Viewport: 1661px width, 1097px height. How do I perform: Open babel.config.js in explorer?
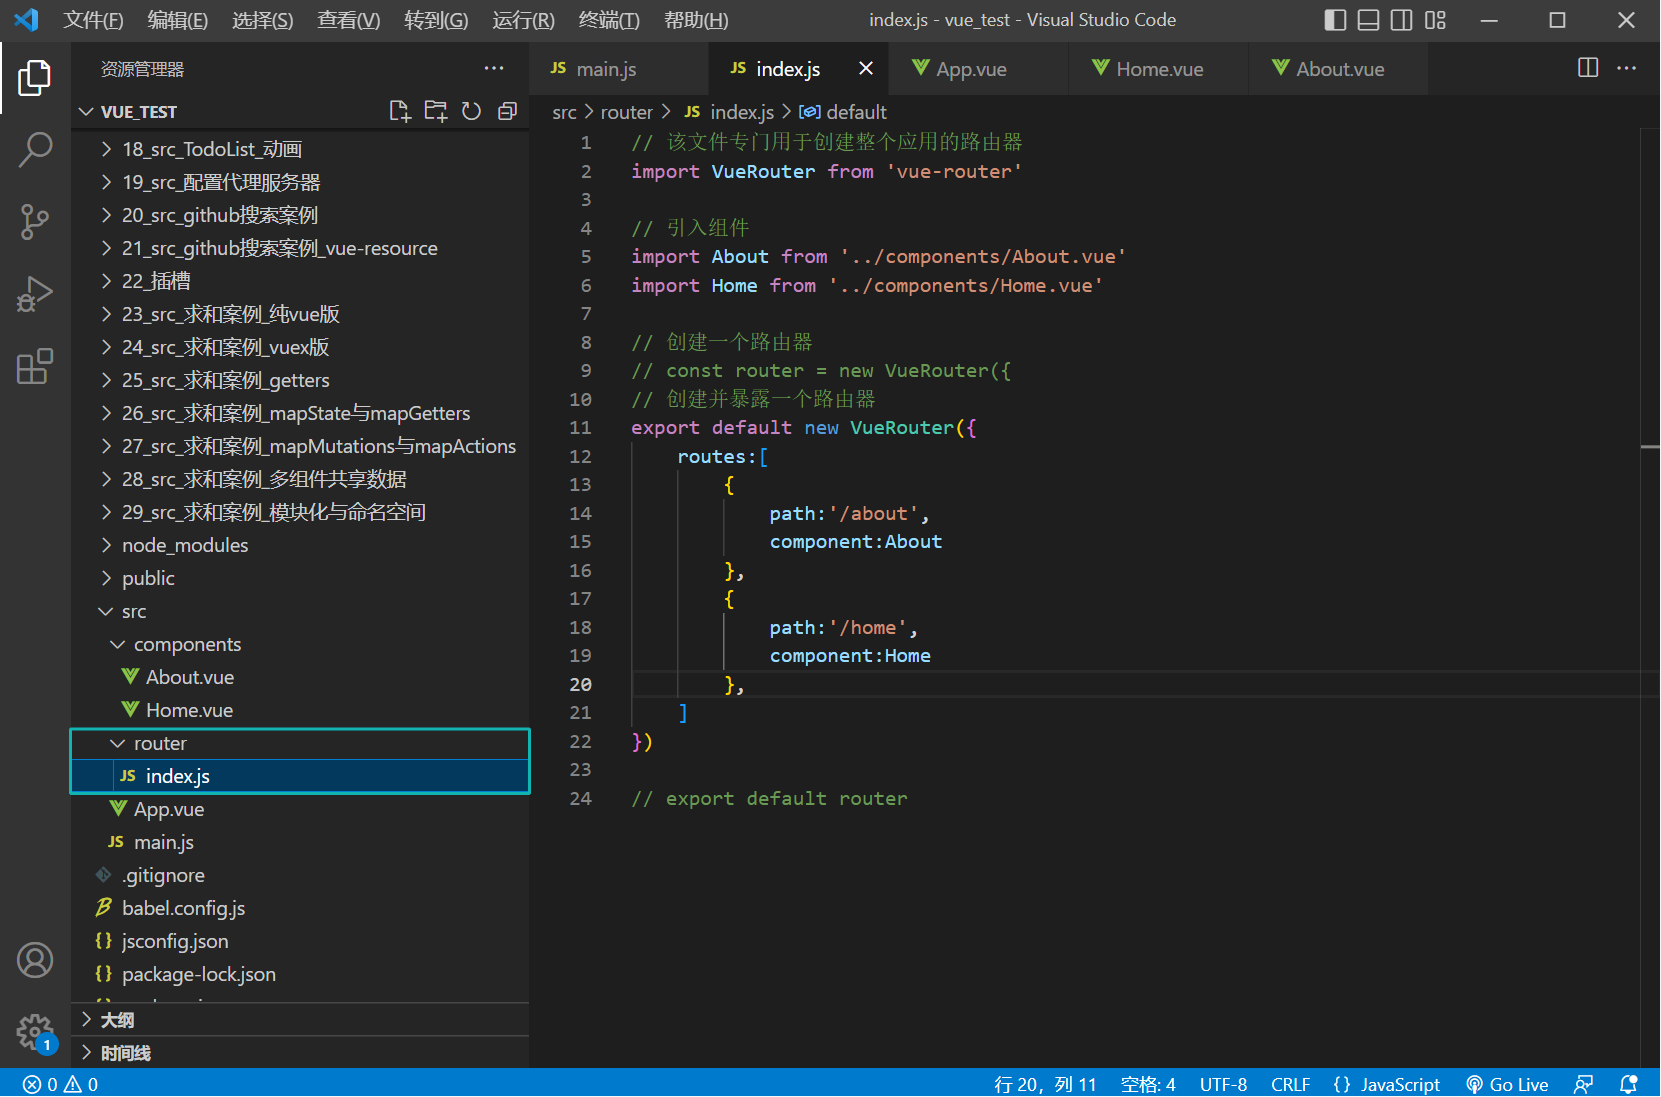tap(300, 908)
